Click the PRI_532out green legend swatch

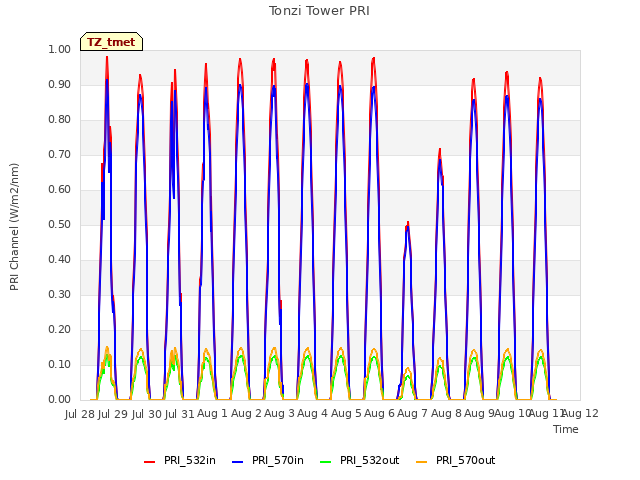pos(326,462)
